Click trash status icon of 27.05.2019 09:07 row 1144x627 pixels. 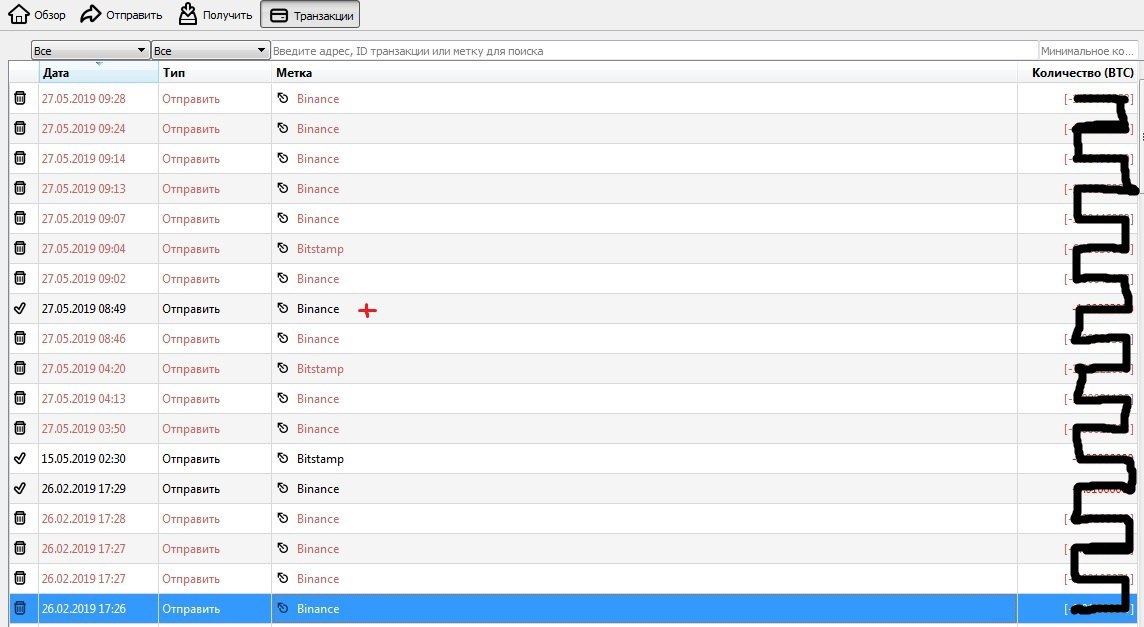20,218
